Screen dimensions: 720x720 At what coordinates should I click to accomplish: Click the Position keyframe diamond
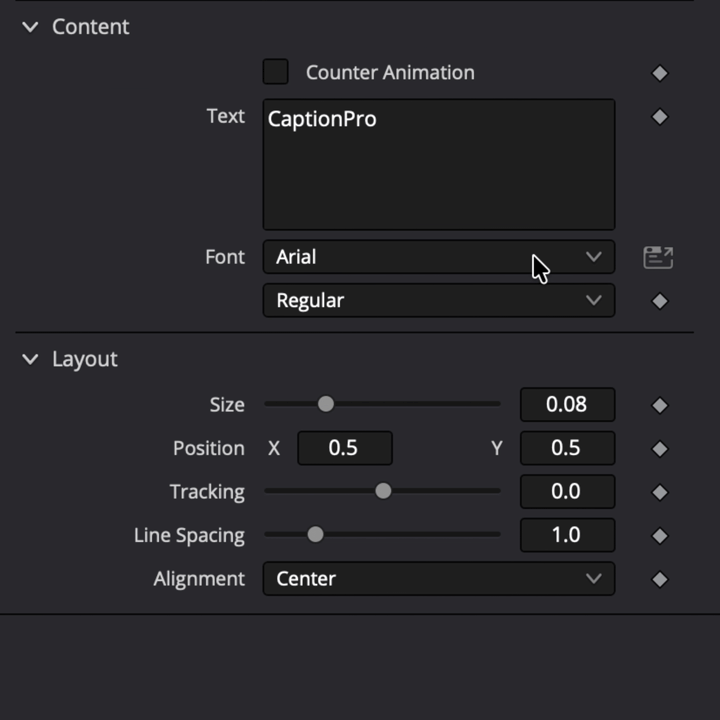pos(660,449)
